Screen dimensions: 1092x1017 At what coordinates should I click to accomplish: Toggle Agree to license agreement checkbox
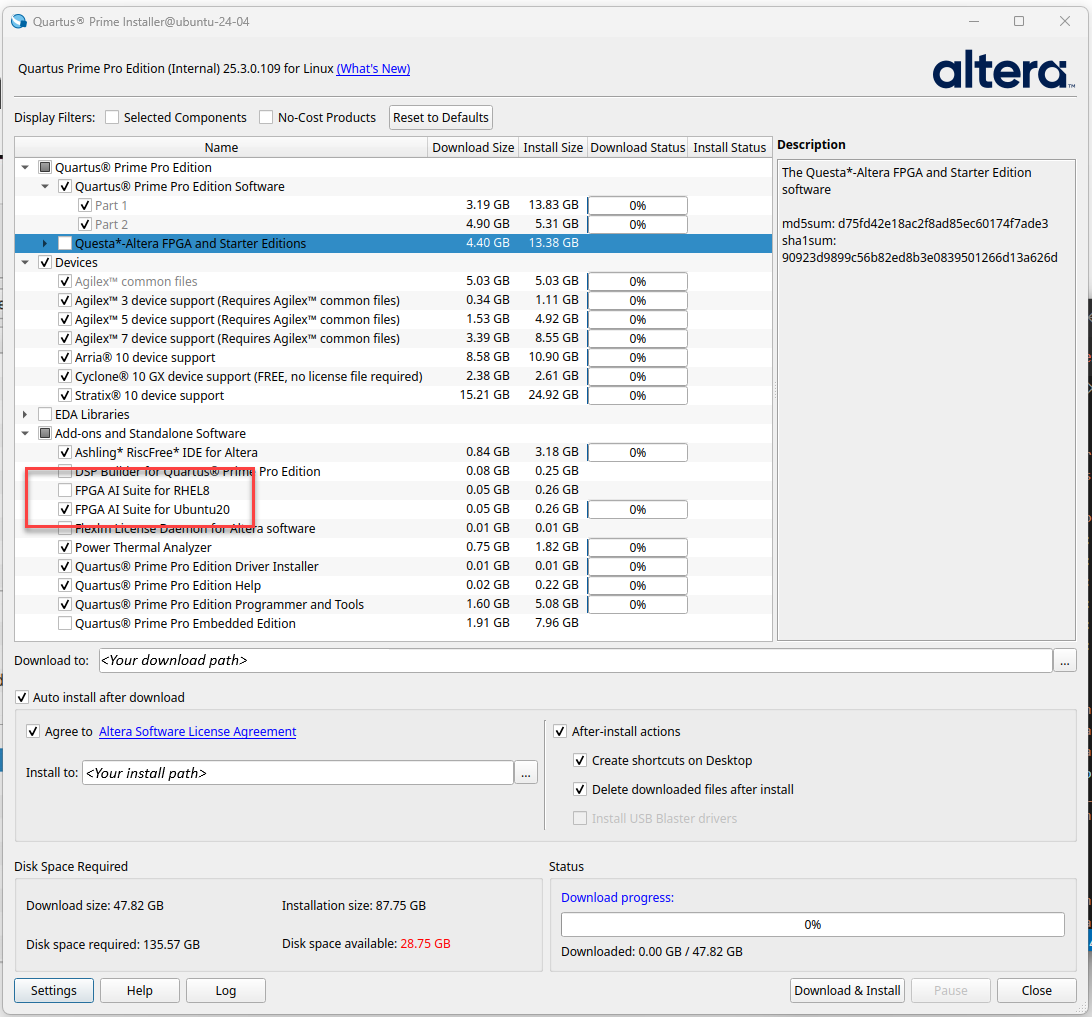click(x=32, y=731)
